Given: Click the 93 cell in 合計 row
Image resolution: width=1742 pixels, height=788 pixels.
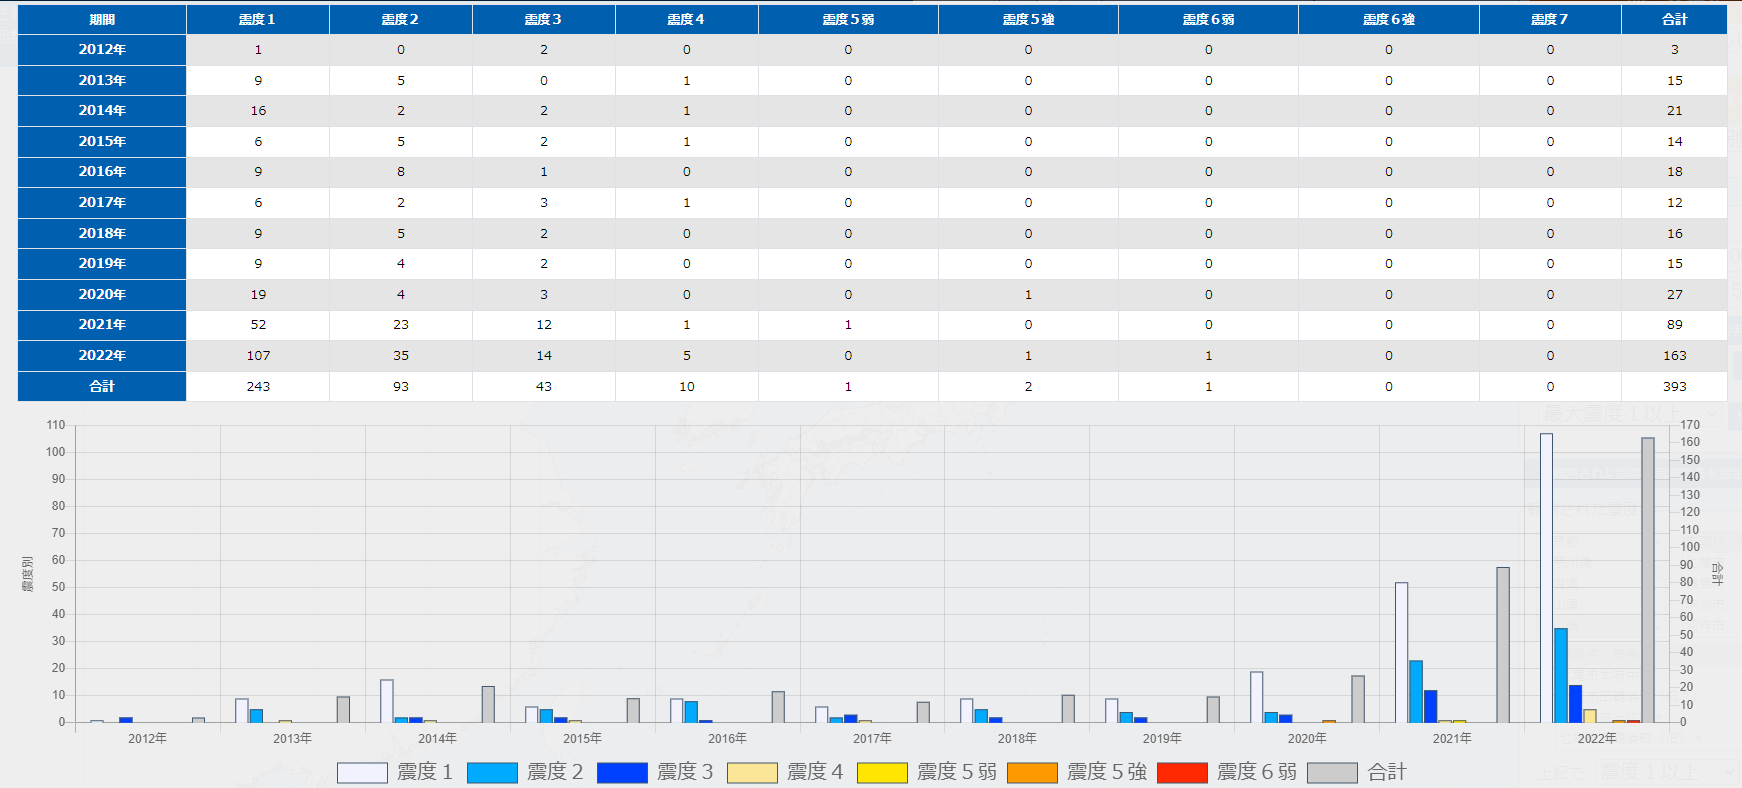Looking at the screenshot, I should point(401,386).
